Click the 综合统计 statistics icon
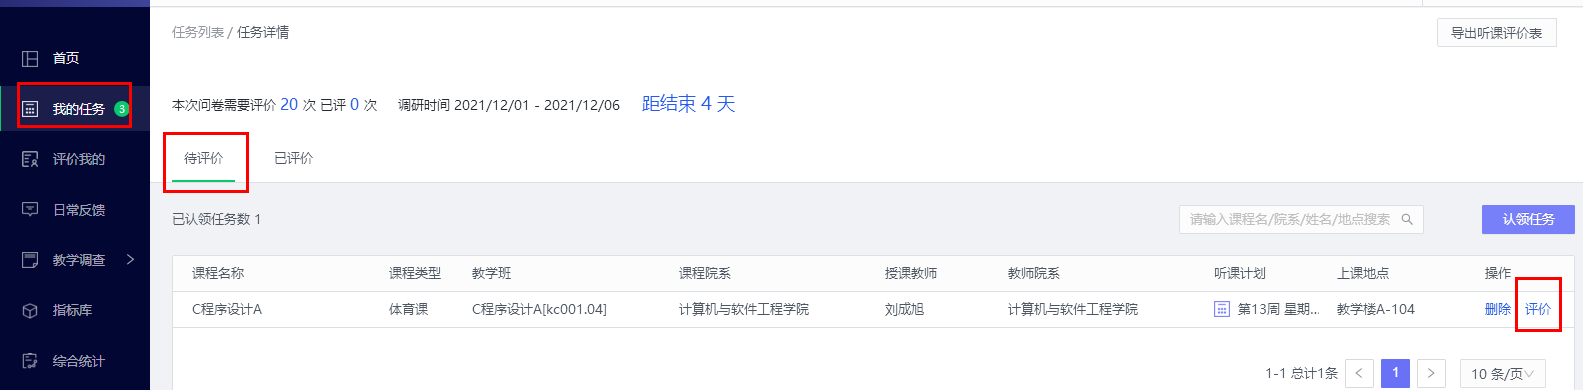Viewport: 1583px width, 390px height. coord(30,361)
